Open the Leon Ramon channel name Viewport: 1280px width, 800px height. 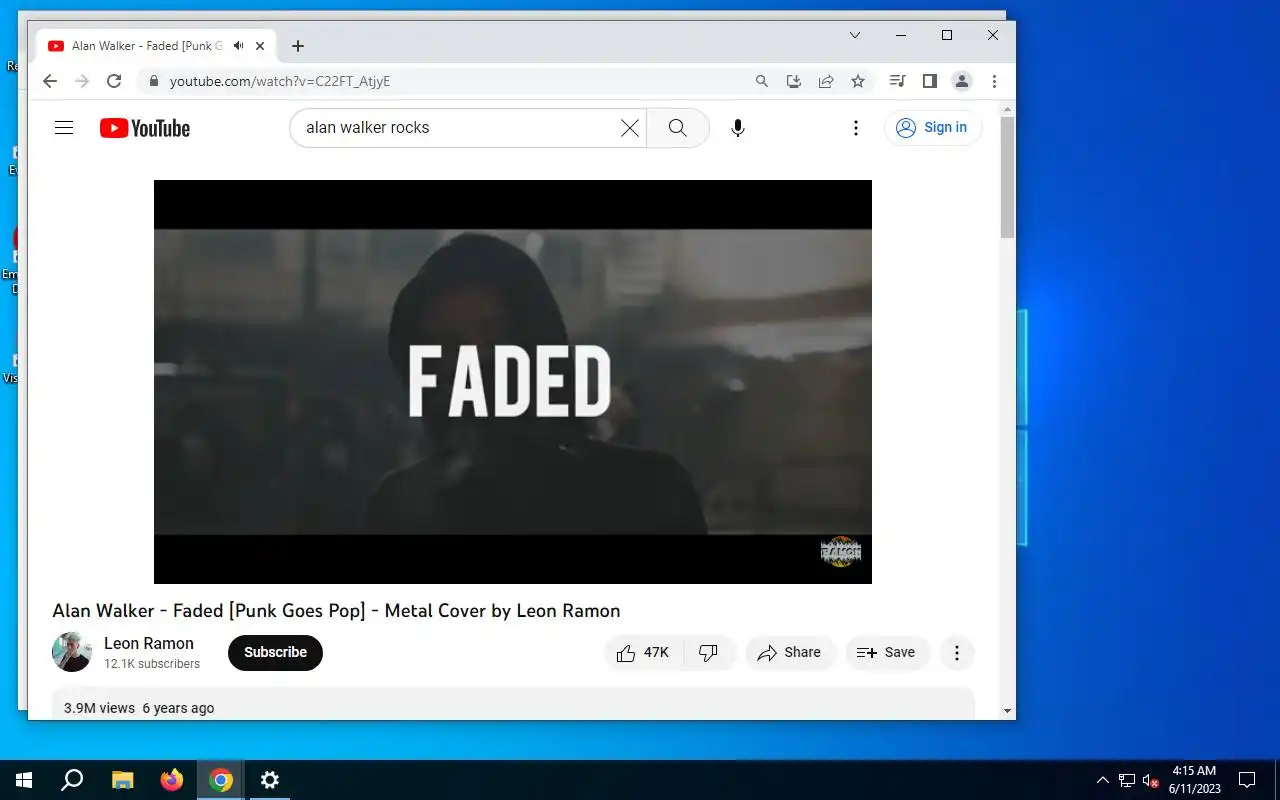[x=149, y=643]
